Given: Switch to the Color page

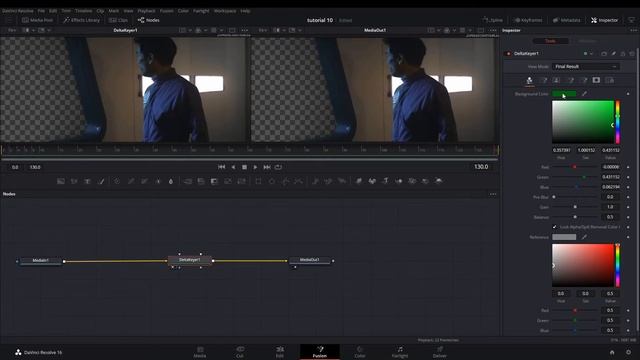Looking at the screenshot, I should point(360,352).
